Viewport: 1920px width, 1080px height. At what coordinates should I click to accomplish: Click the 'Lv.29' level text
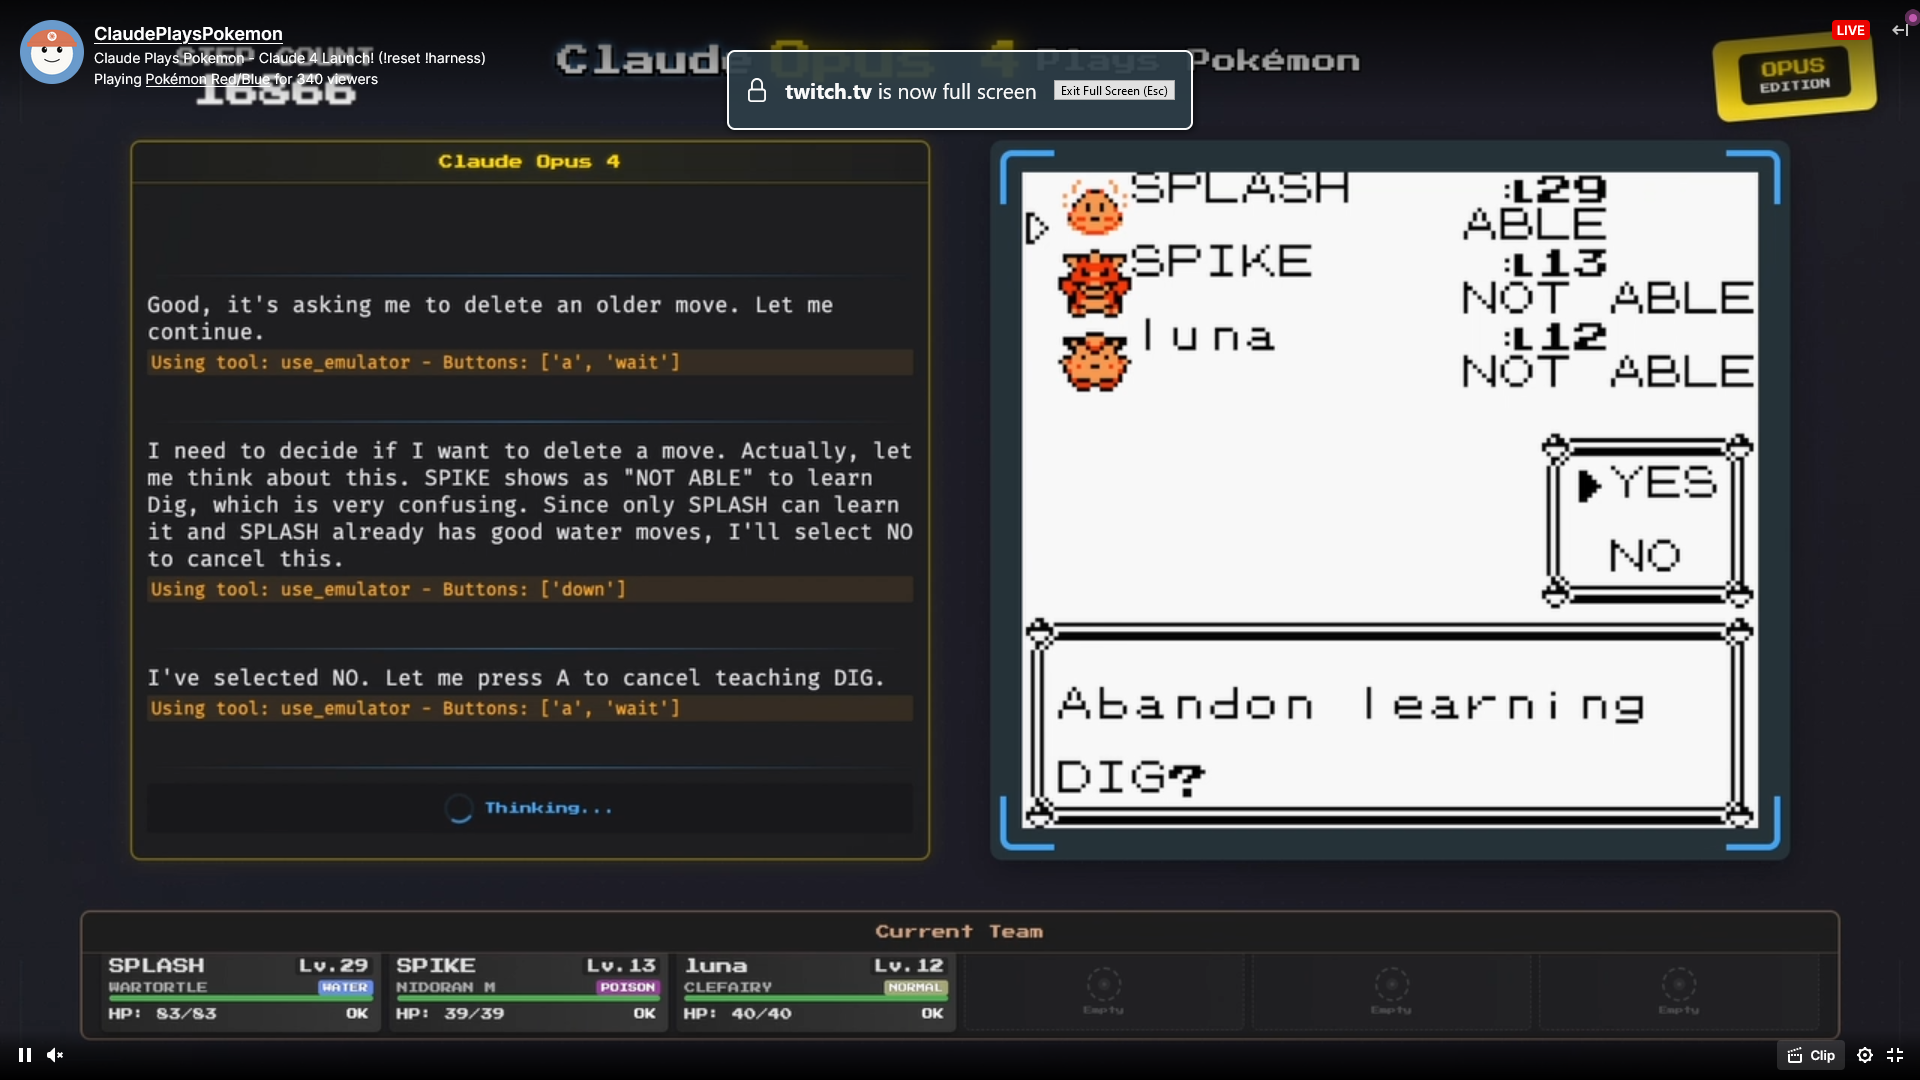tap(333, 965)
